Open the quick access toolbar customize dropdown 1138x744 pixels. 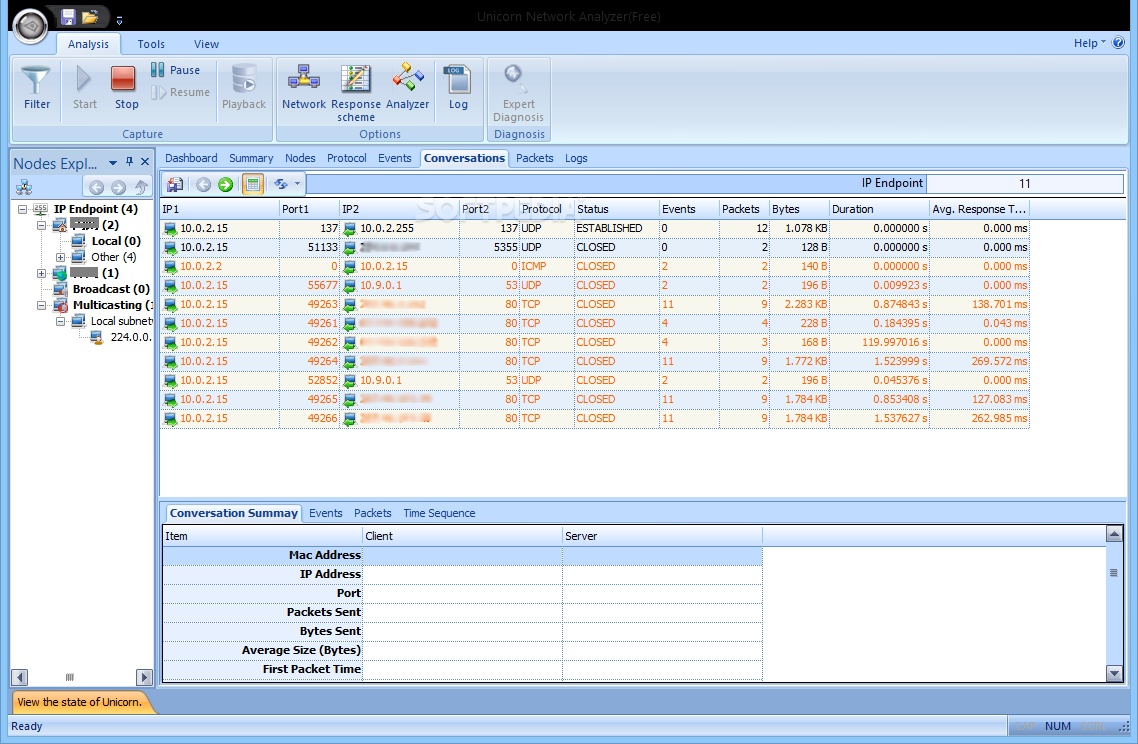click(120, 20)
